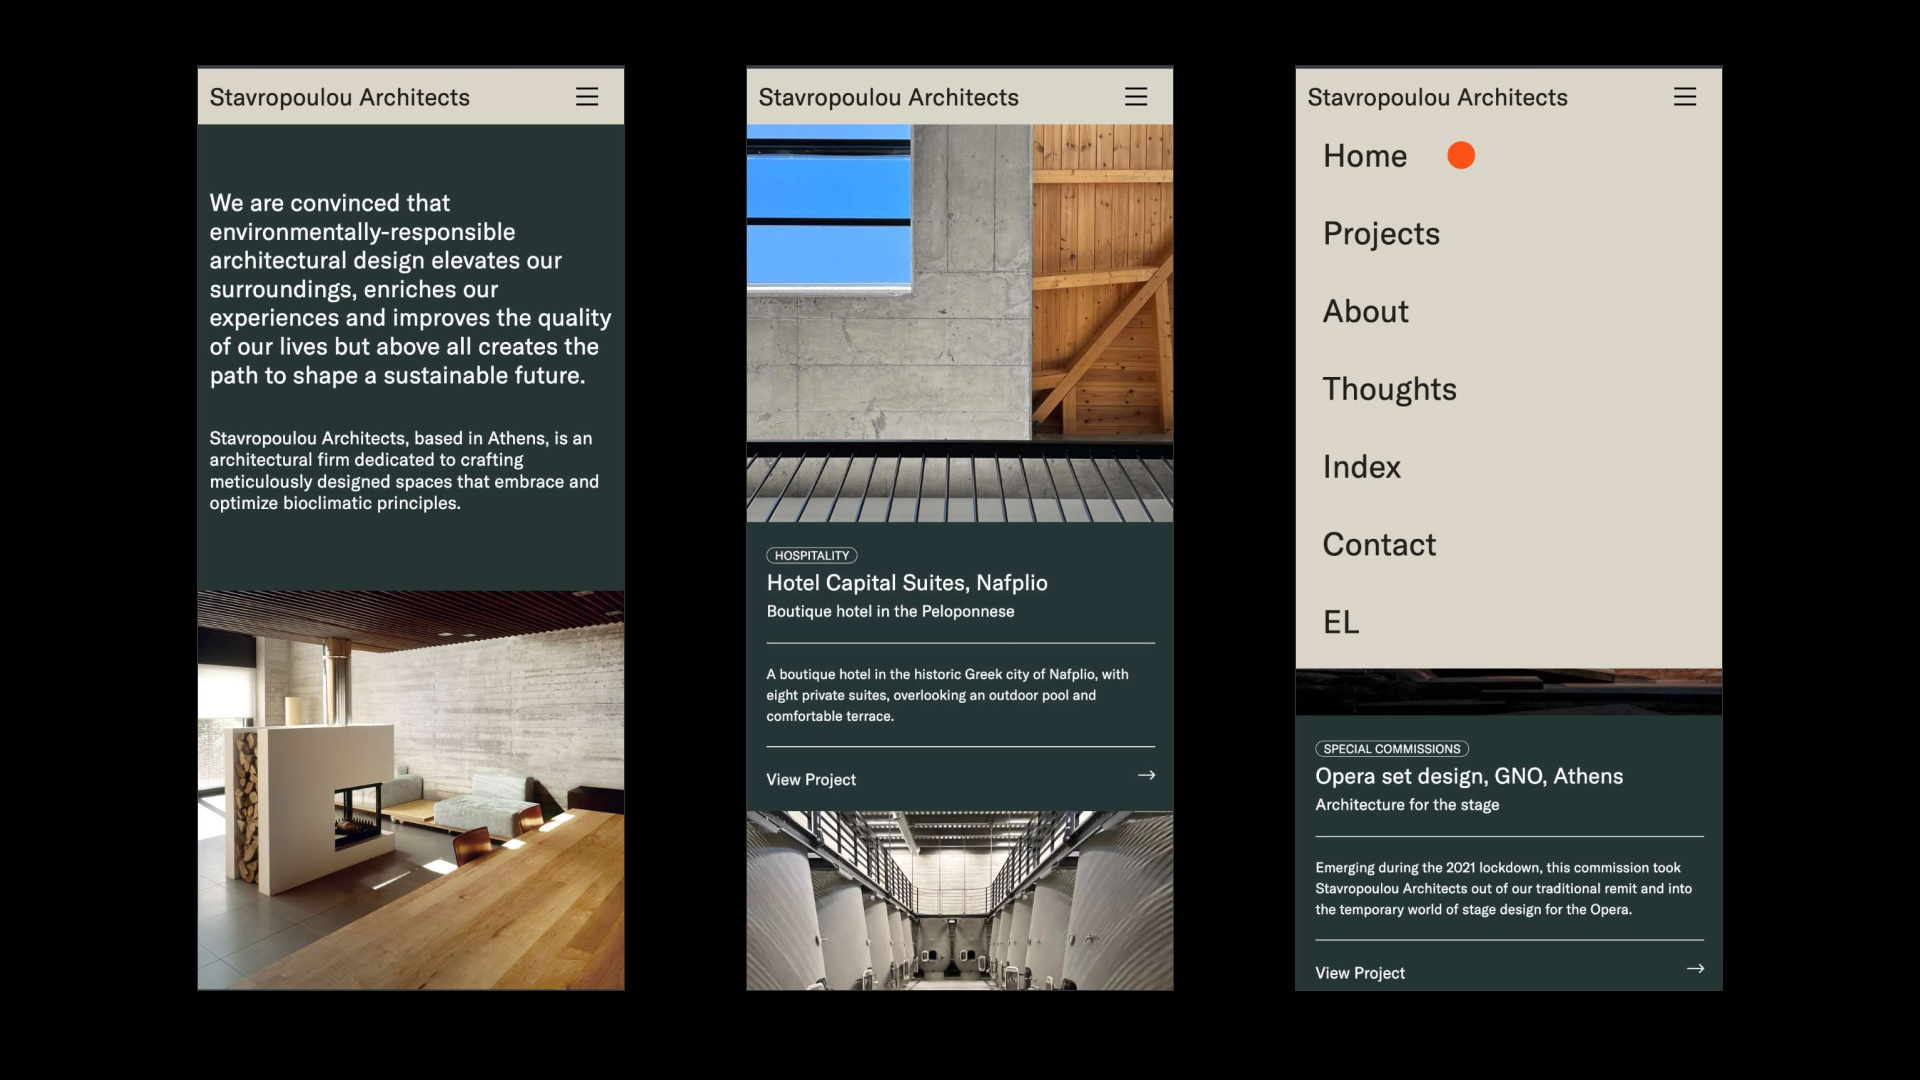Open the Hotel Capital Suites, Nafplio title
1920x1080 pixels.
point(907,583)
